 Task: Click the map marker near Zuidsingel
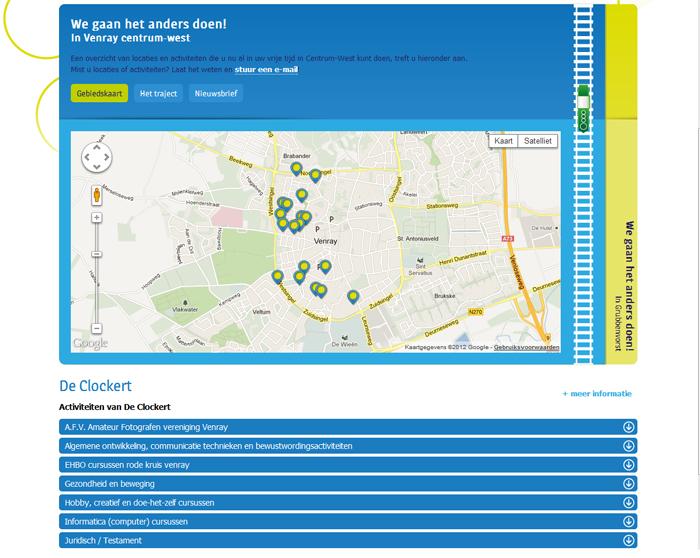353,296
